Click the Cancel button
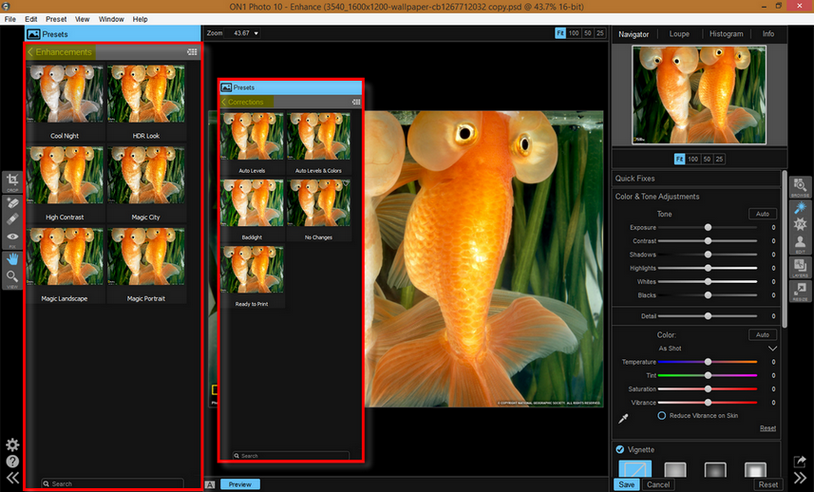814x492 pixels. 658,485
